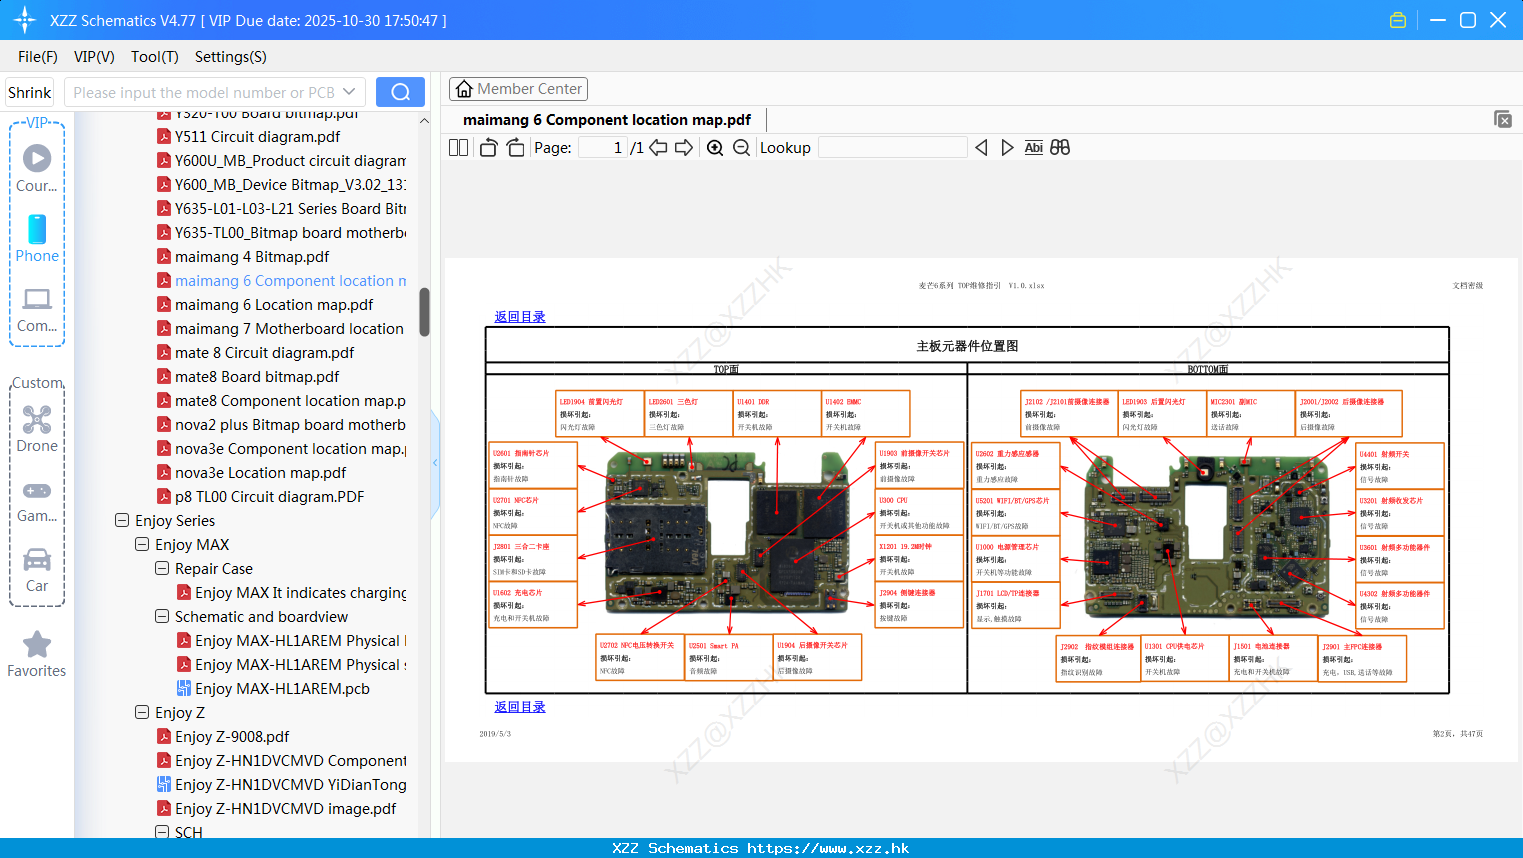Collapse the left panel handle
Image resolution: width=1523 pixels, height=858 pixels.
[435, 462]
